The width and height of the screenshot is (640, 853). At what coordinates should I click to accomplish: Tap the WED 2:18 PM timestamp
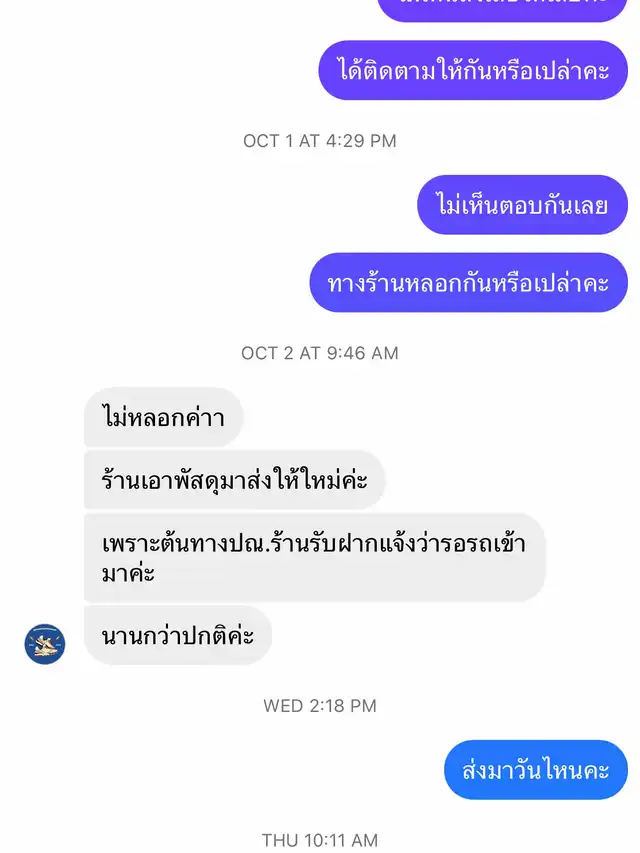click(x=319, y=706)
